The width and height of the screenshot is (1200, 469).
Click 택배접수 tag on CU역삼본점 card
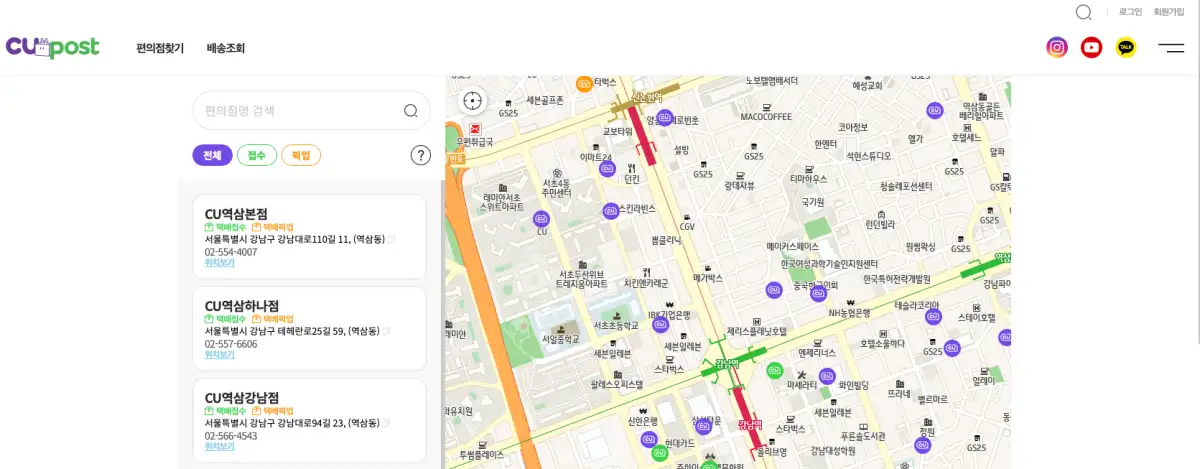225,228
